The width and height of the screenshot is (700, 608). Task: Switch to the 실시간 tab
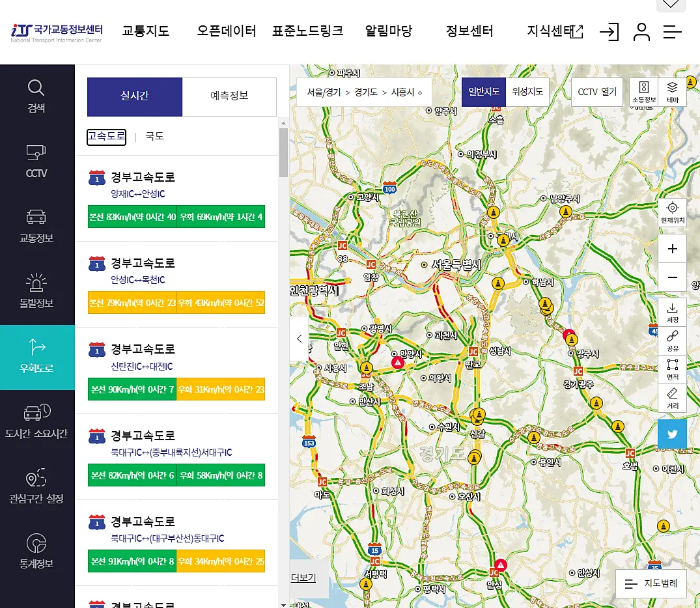tap(134, 96)
